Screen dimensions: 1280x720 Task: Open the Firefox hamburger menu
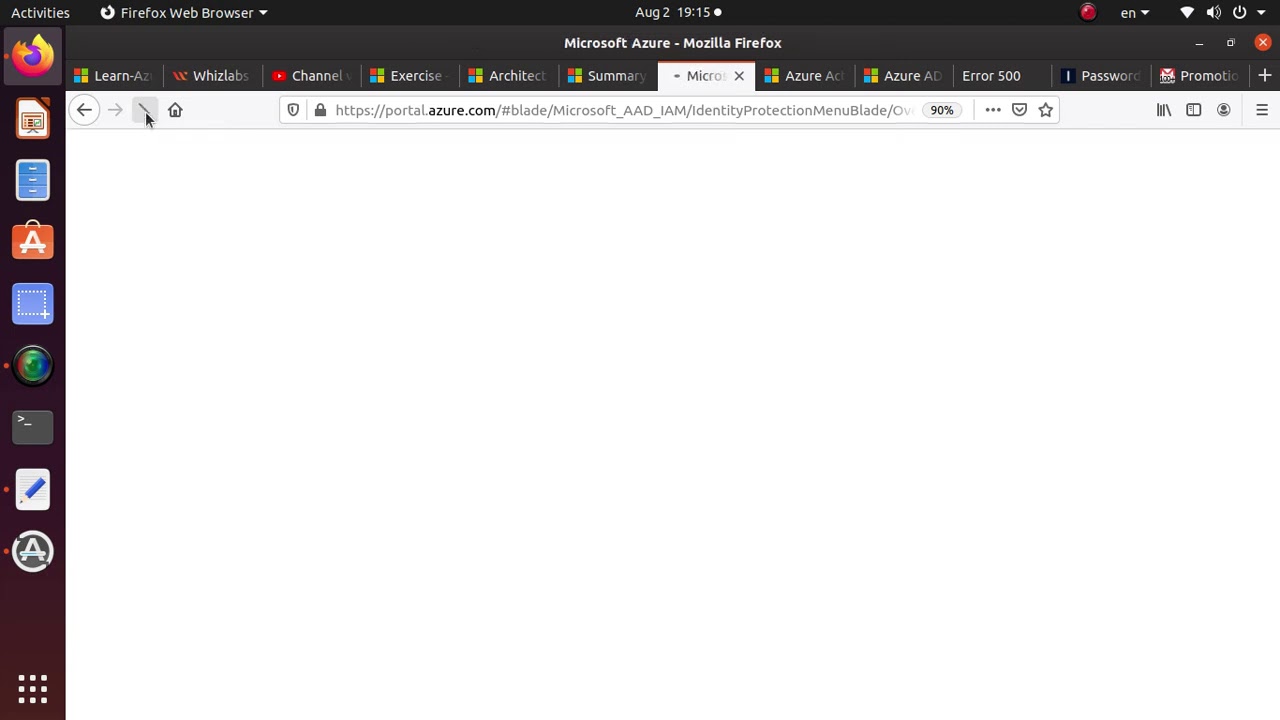click(x=1262, y=110)
